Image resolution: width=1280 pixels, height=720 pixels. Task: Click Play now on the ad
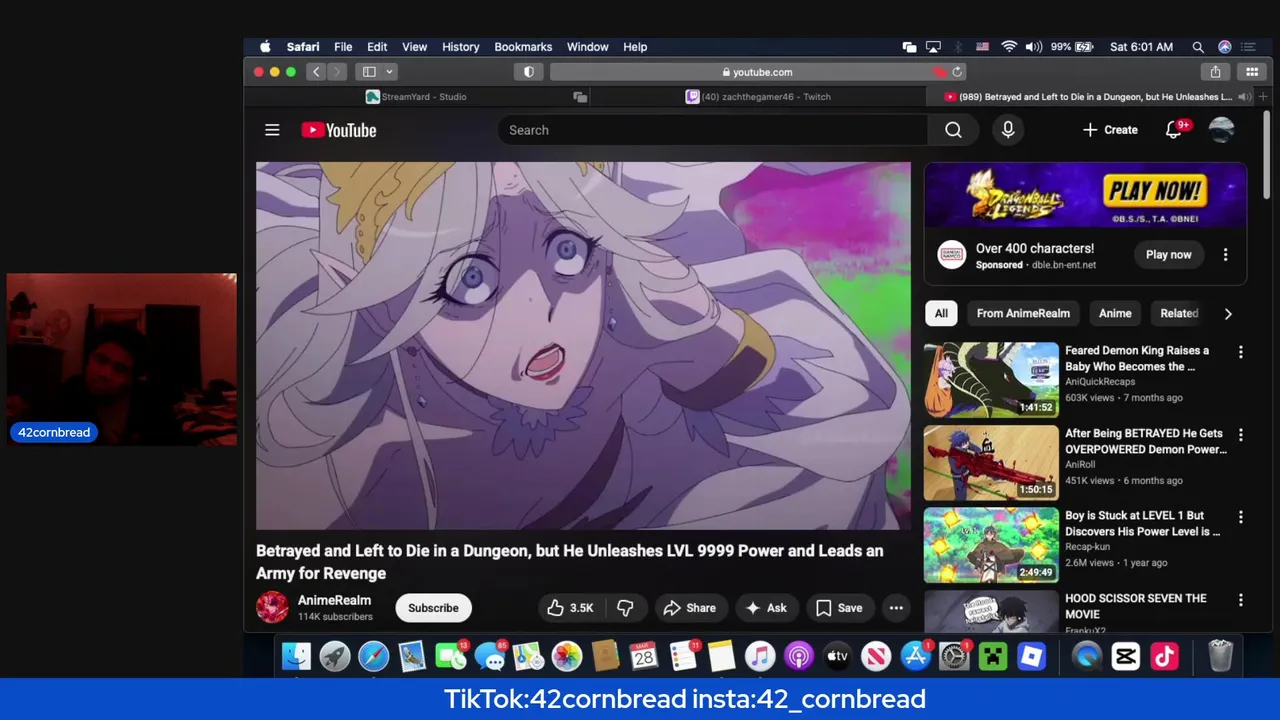(x=1168, y=255)
